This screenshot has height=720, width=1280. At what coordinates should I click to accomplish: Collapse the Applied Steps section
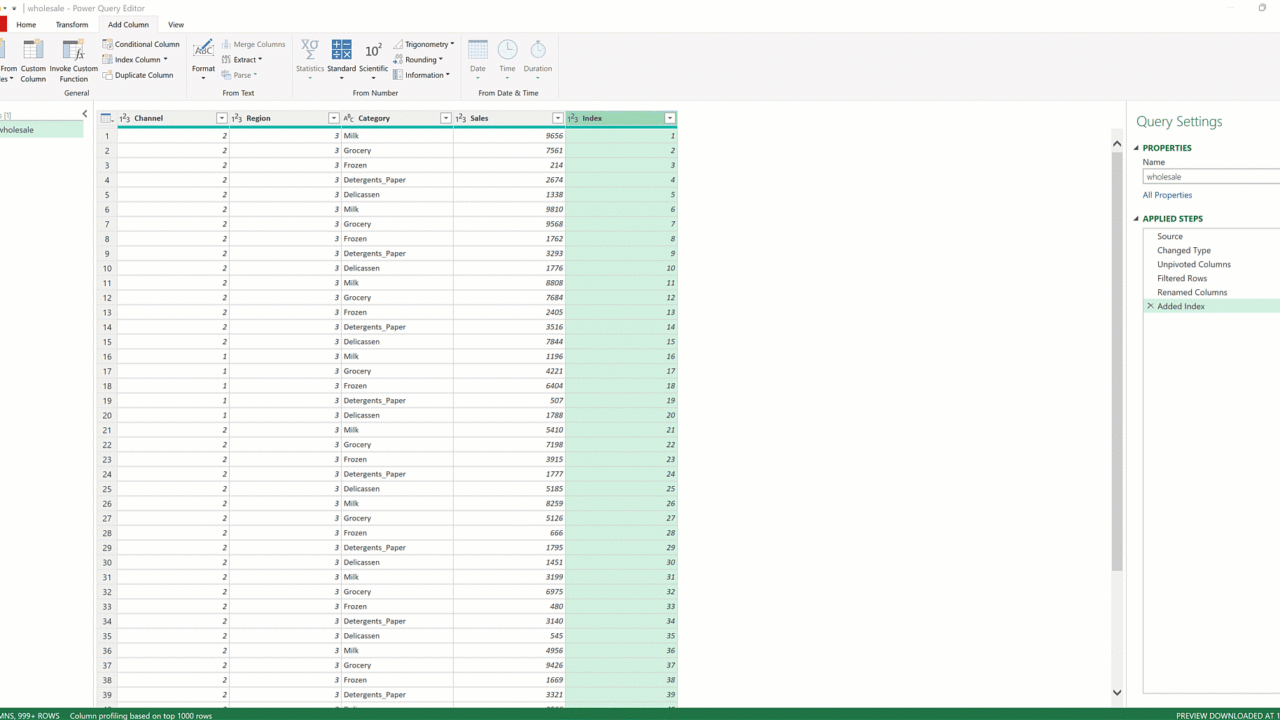(1137, 219)
